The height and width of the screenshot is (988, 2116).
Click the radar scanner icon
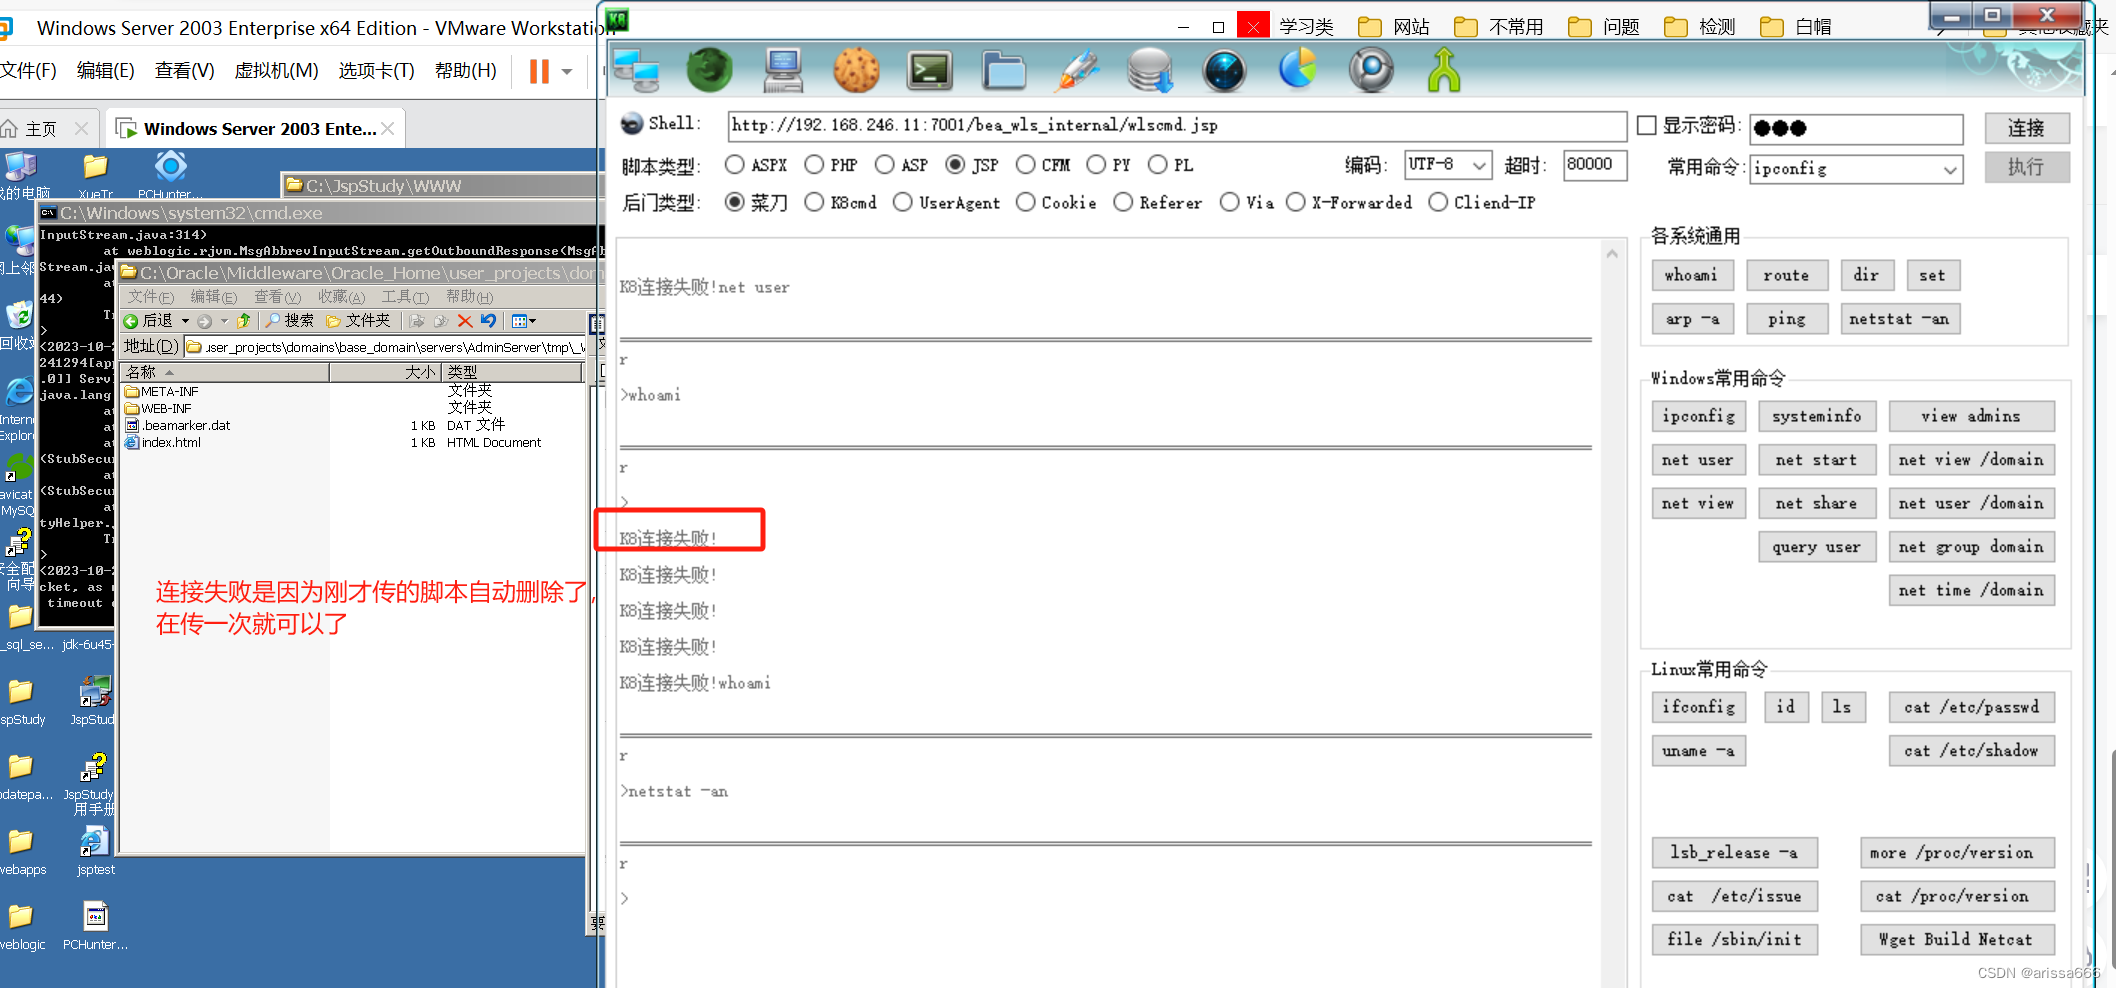point(1224,71)
